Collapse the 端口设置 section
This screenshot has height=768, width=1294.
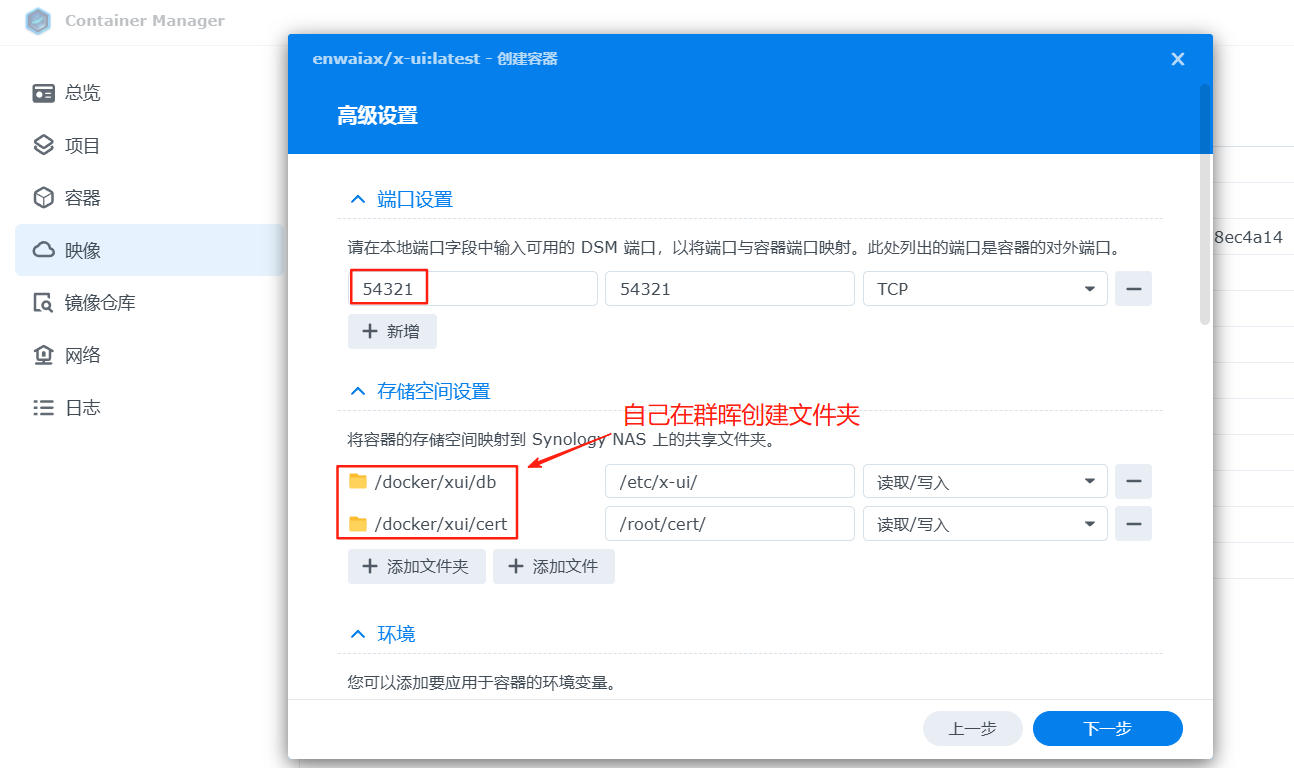click(x=358, y=200)
